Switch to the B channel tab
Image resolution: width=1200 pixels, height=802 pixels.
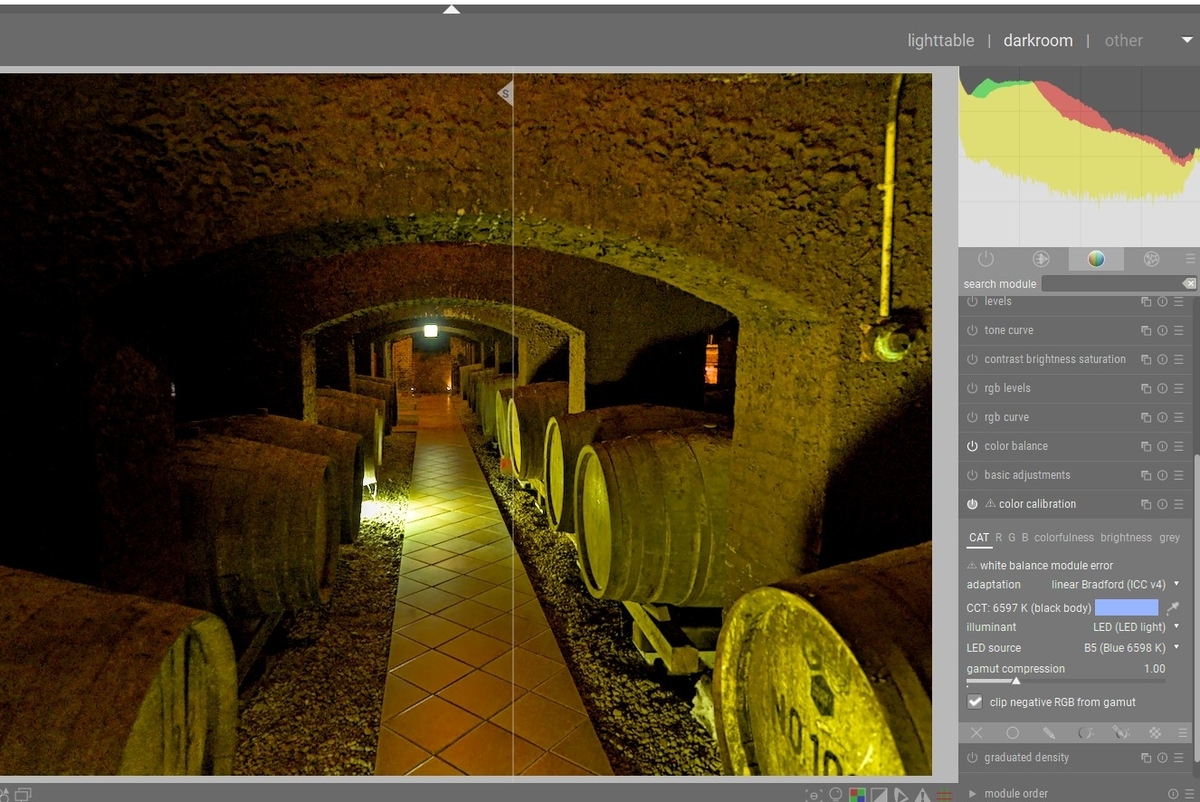pos(1025,538)
